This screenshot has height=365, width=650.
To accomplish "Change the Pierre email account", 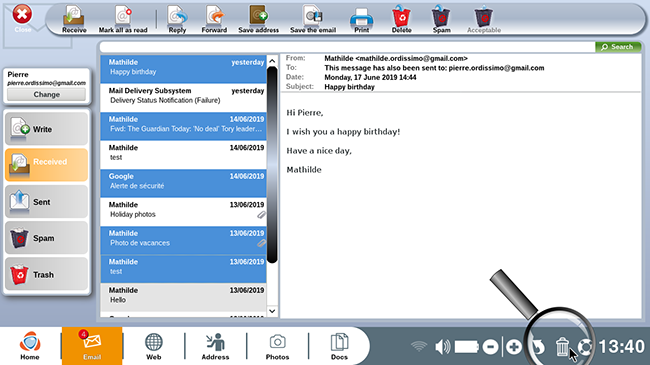I will coord(46,95).
